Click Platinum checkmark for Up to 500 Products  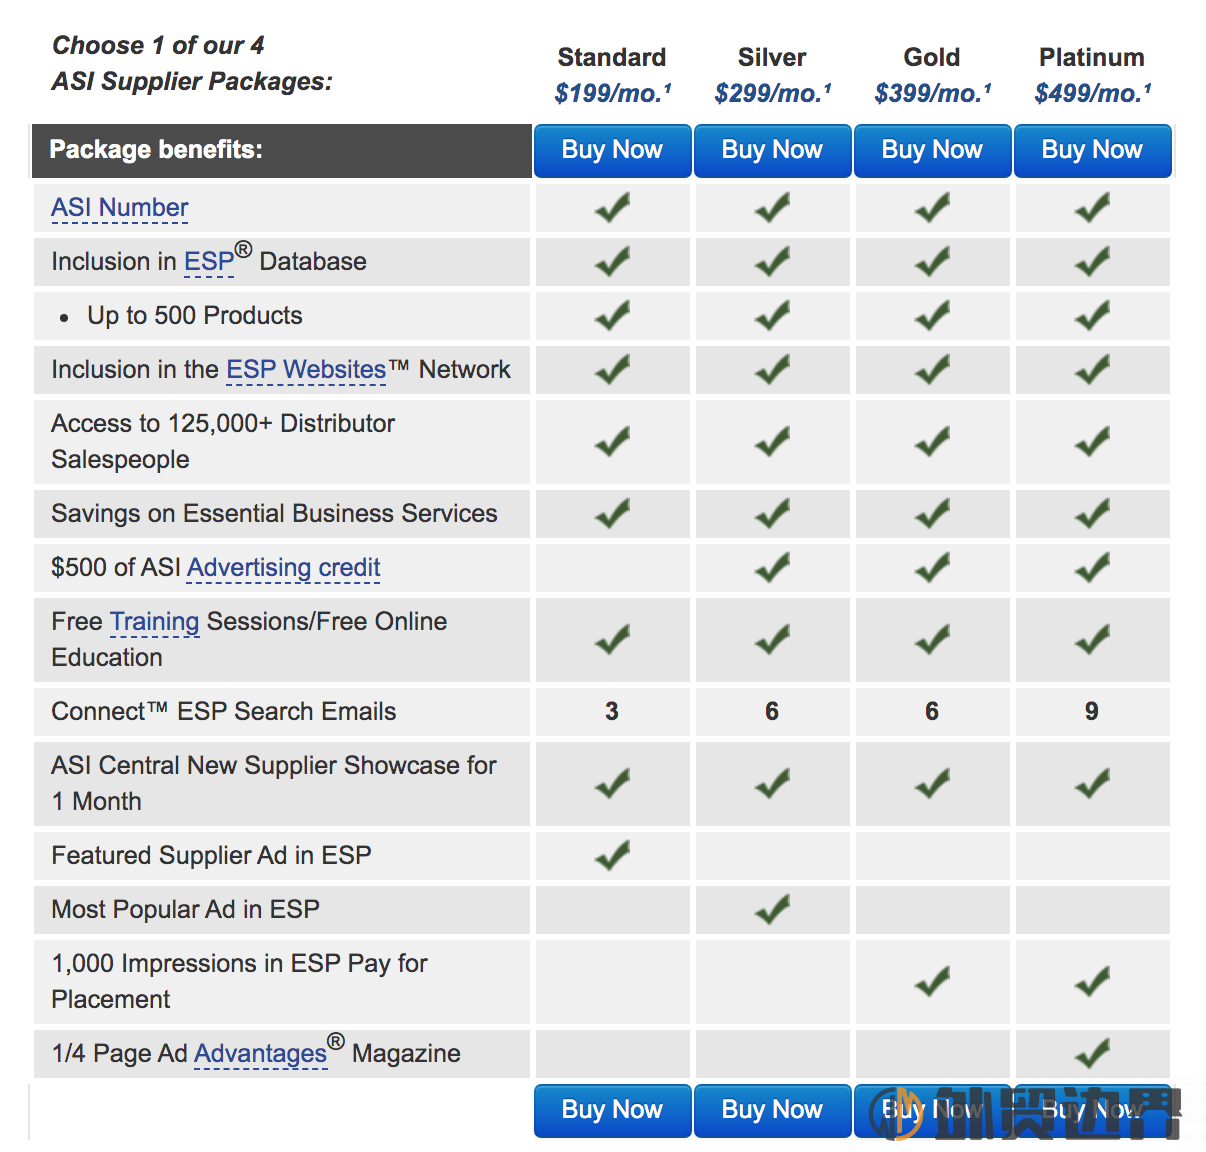tap(1092, 315)
